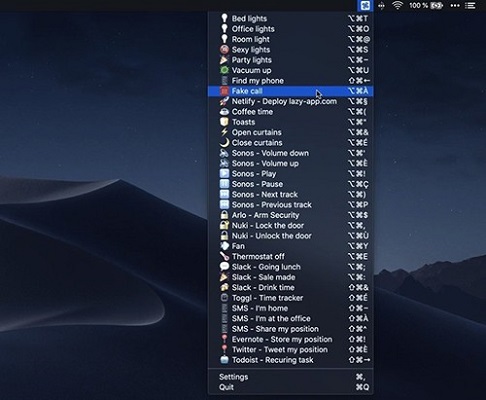Click the moon icon beside Close curtains
The height and width of the screenshot is (400, 486).
224,142
